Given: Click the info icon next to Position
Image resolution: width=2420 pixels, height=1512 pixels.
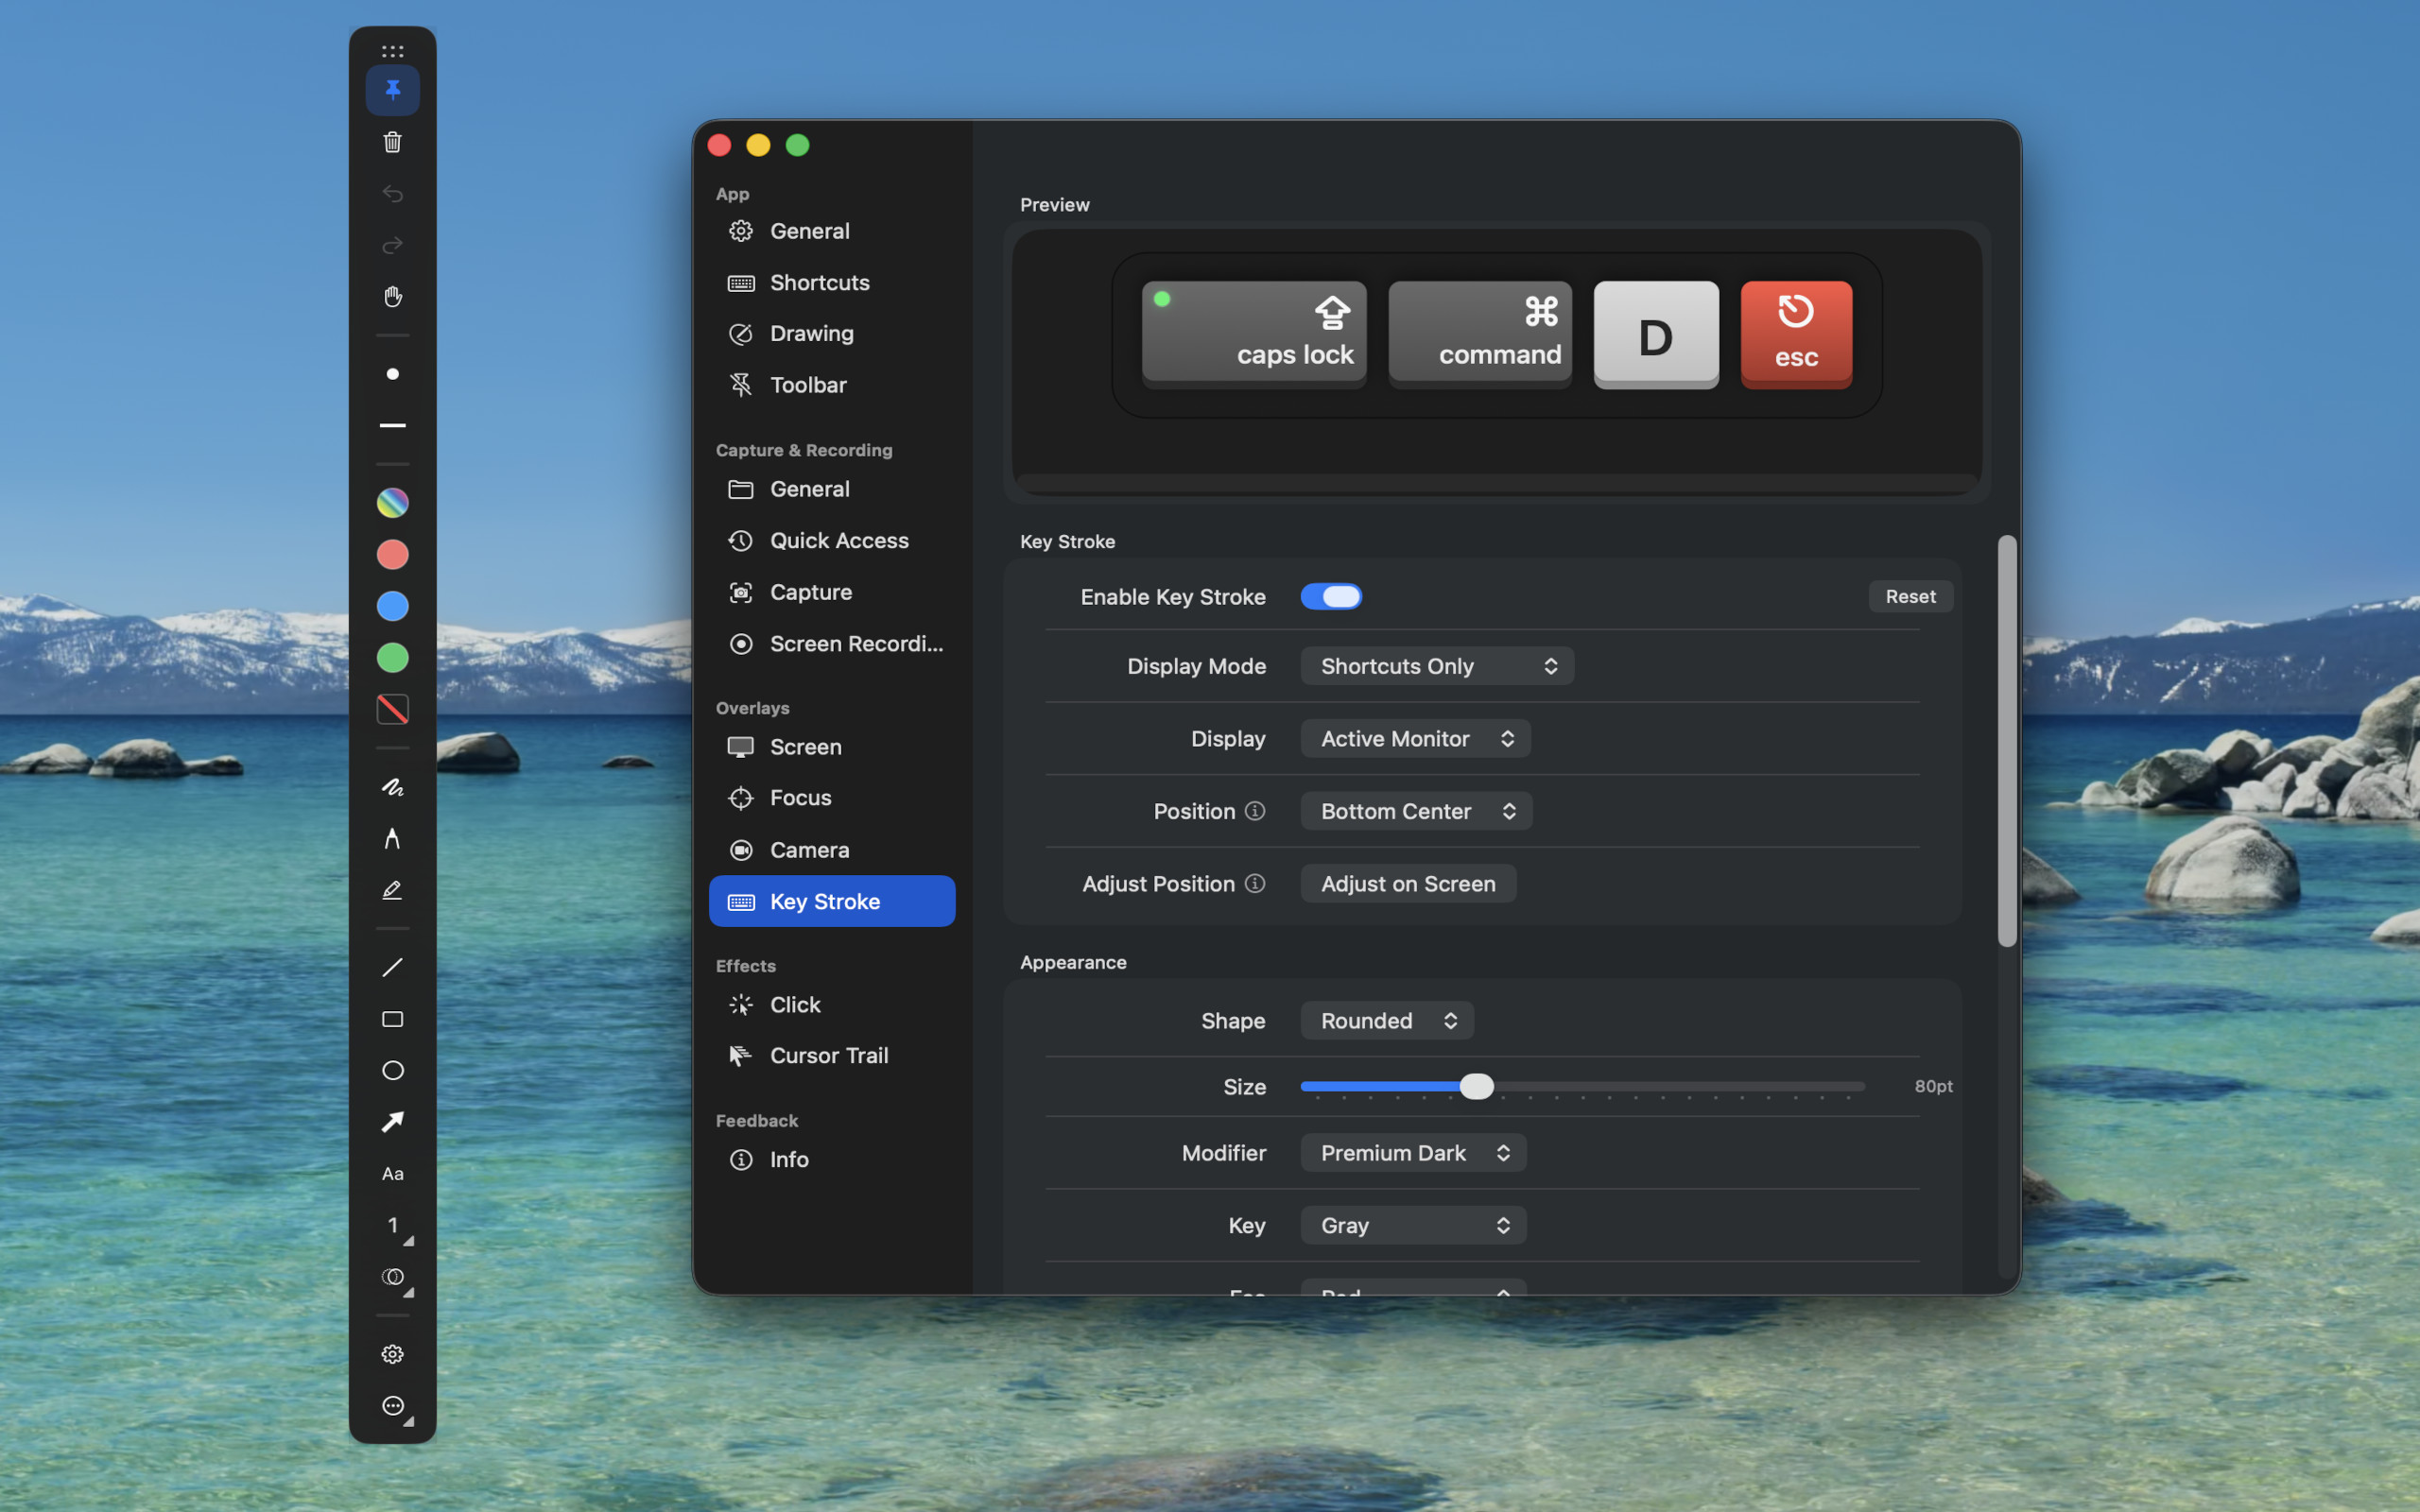Looking at the screenshot, I should (x=1255, y=811).
